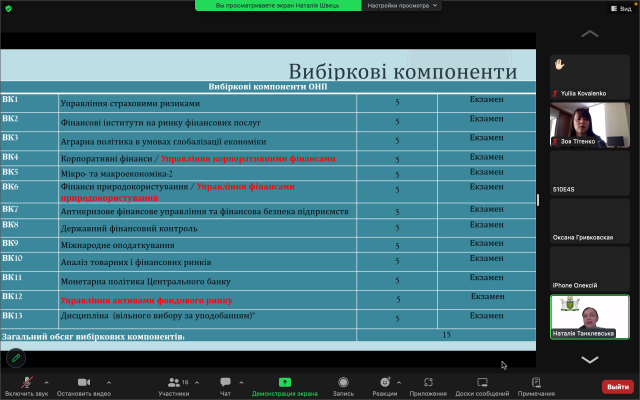Image resolution: width=640 pixels, height=400 pixels.
Task: Click red text Управління активами фондового ринку
Action: point(147,300)
